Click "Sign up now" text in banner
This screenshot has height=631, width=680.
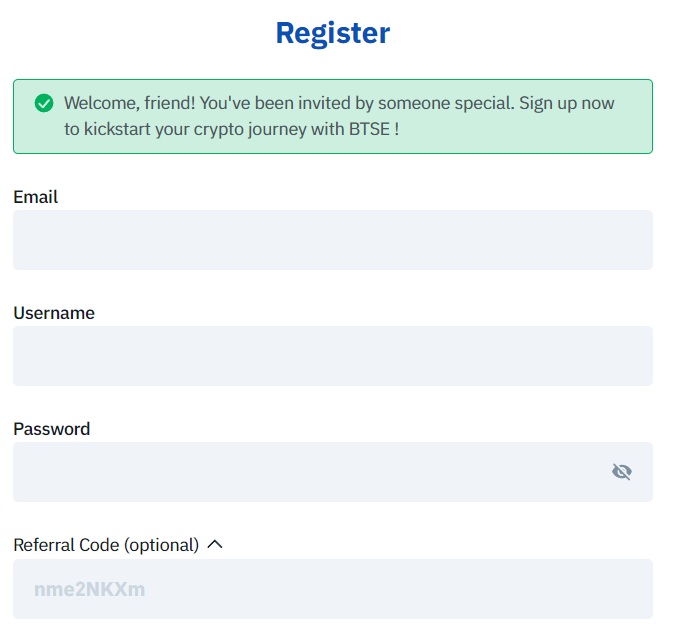click(567, 103)
